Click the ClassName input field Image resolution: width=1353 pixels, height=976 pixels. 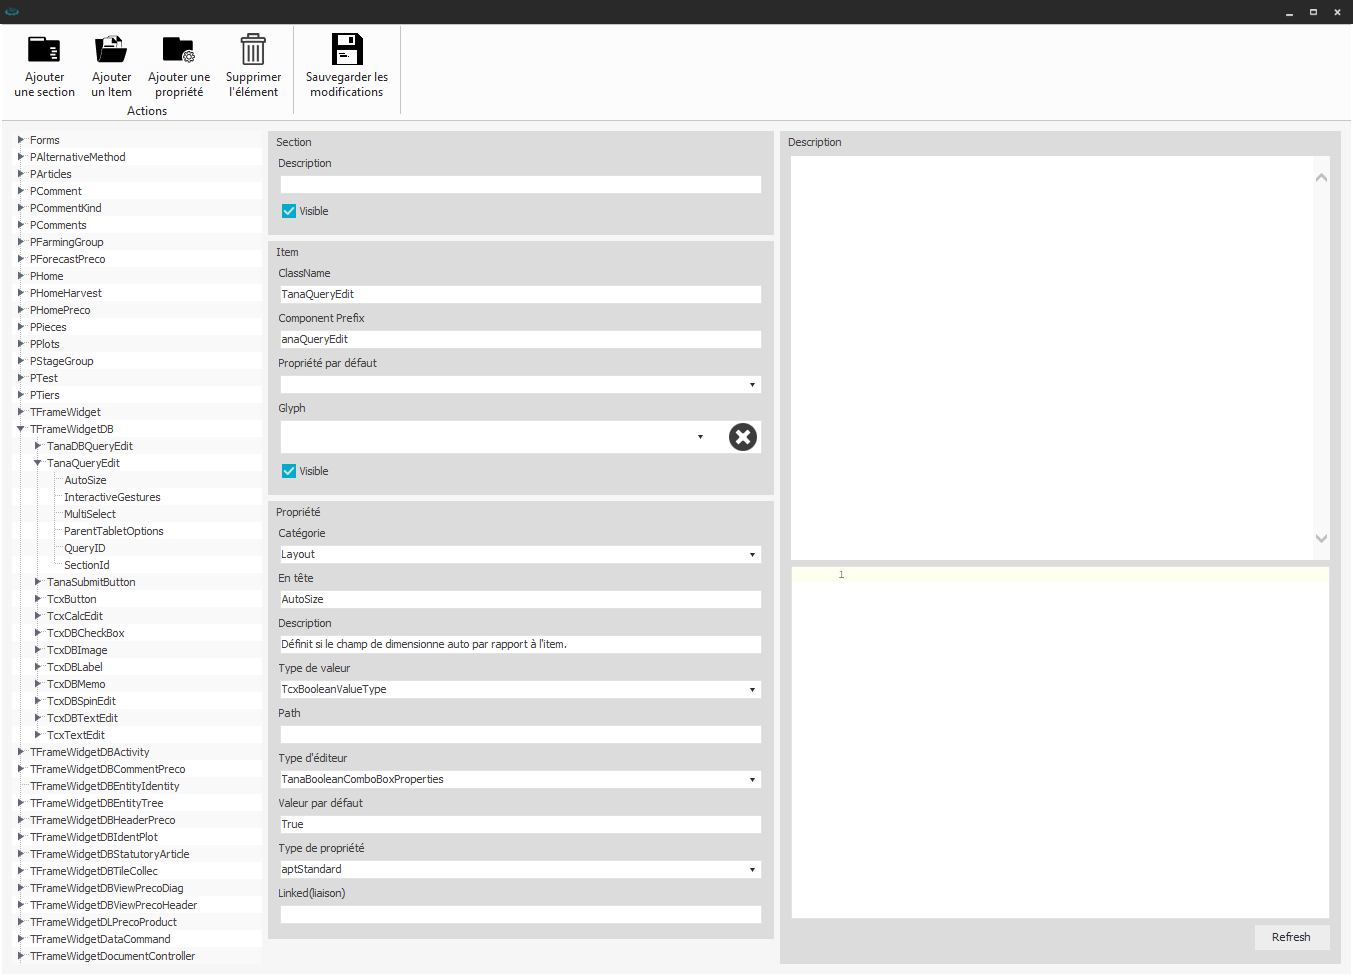520,294
